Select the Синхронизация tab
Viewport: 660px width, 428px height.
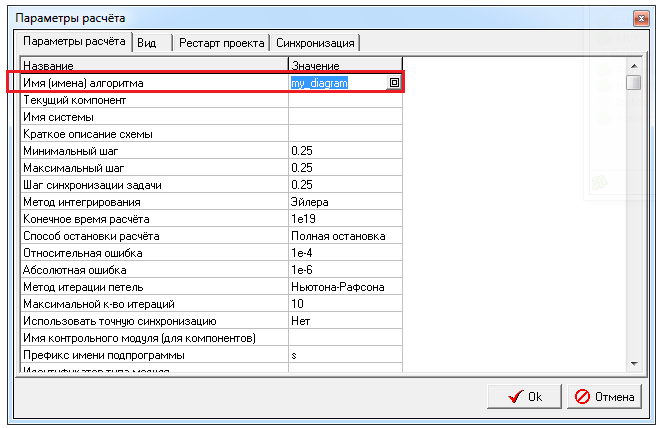pos(315,42)
